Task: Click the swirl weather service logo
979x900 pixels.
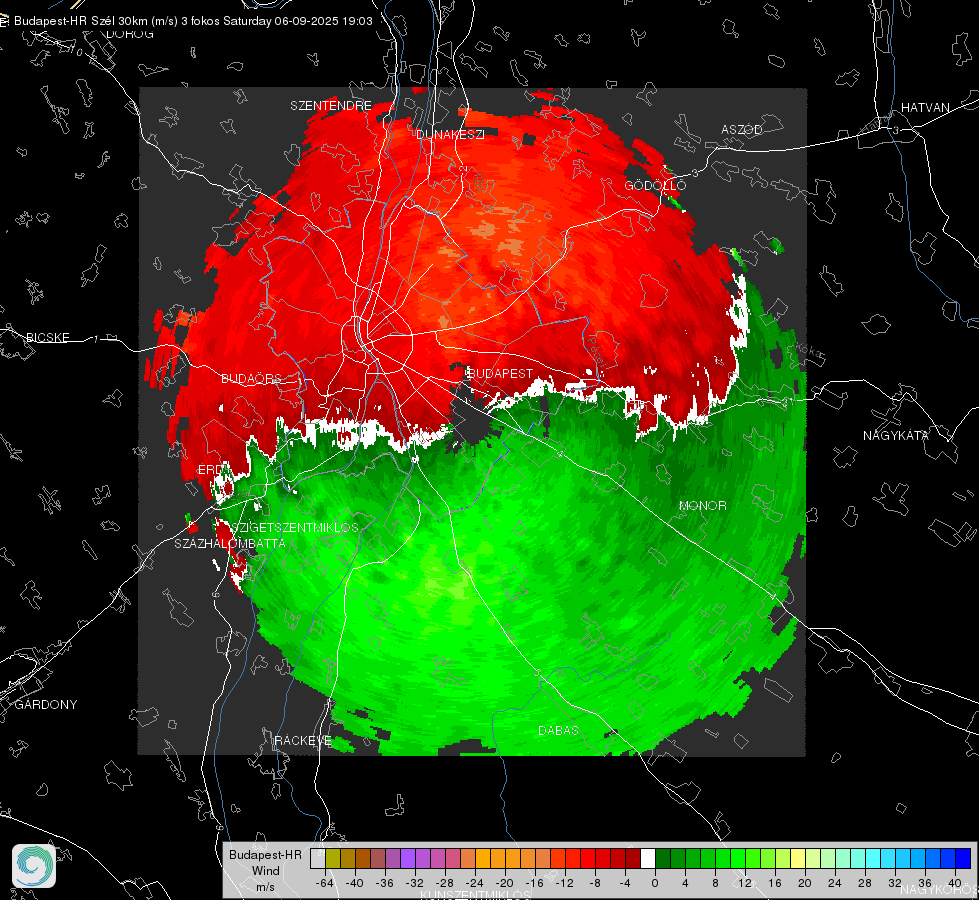Action: (34, 866)
